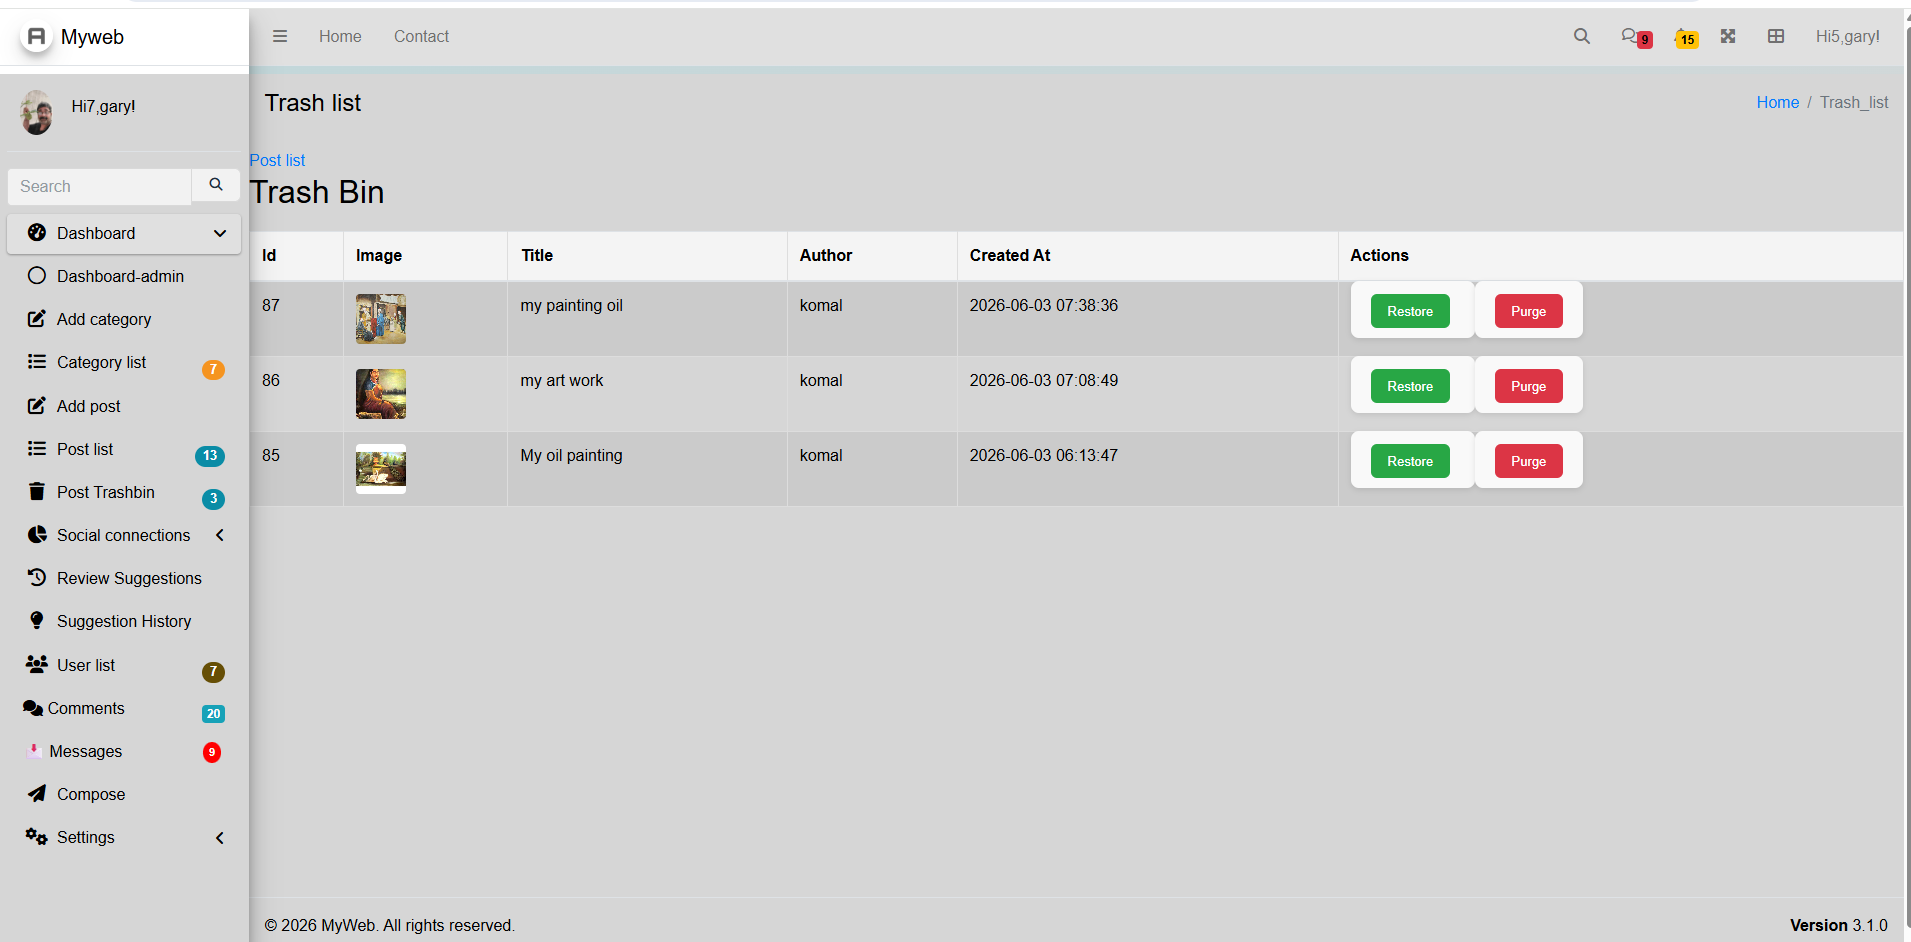
Task: Purge the post 'my art work'
Action: pos(1528,386)
